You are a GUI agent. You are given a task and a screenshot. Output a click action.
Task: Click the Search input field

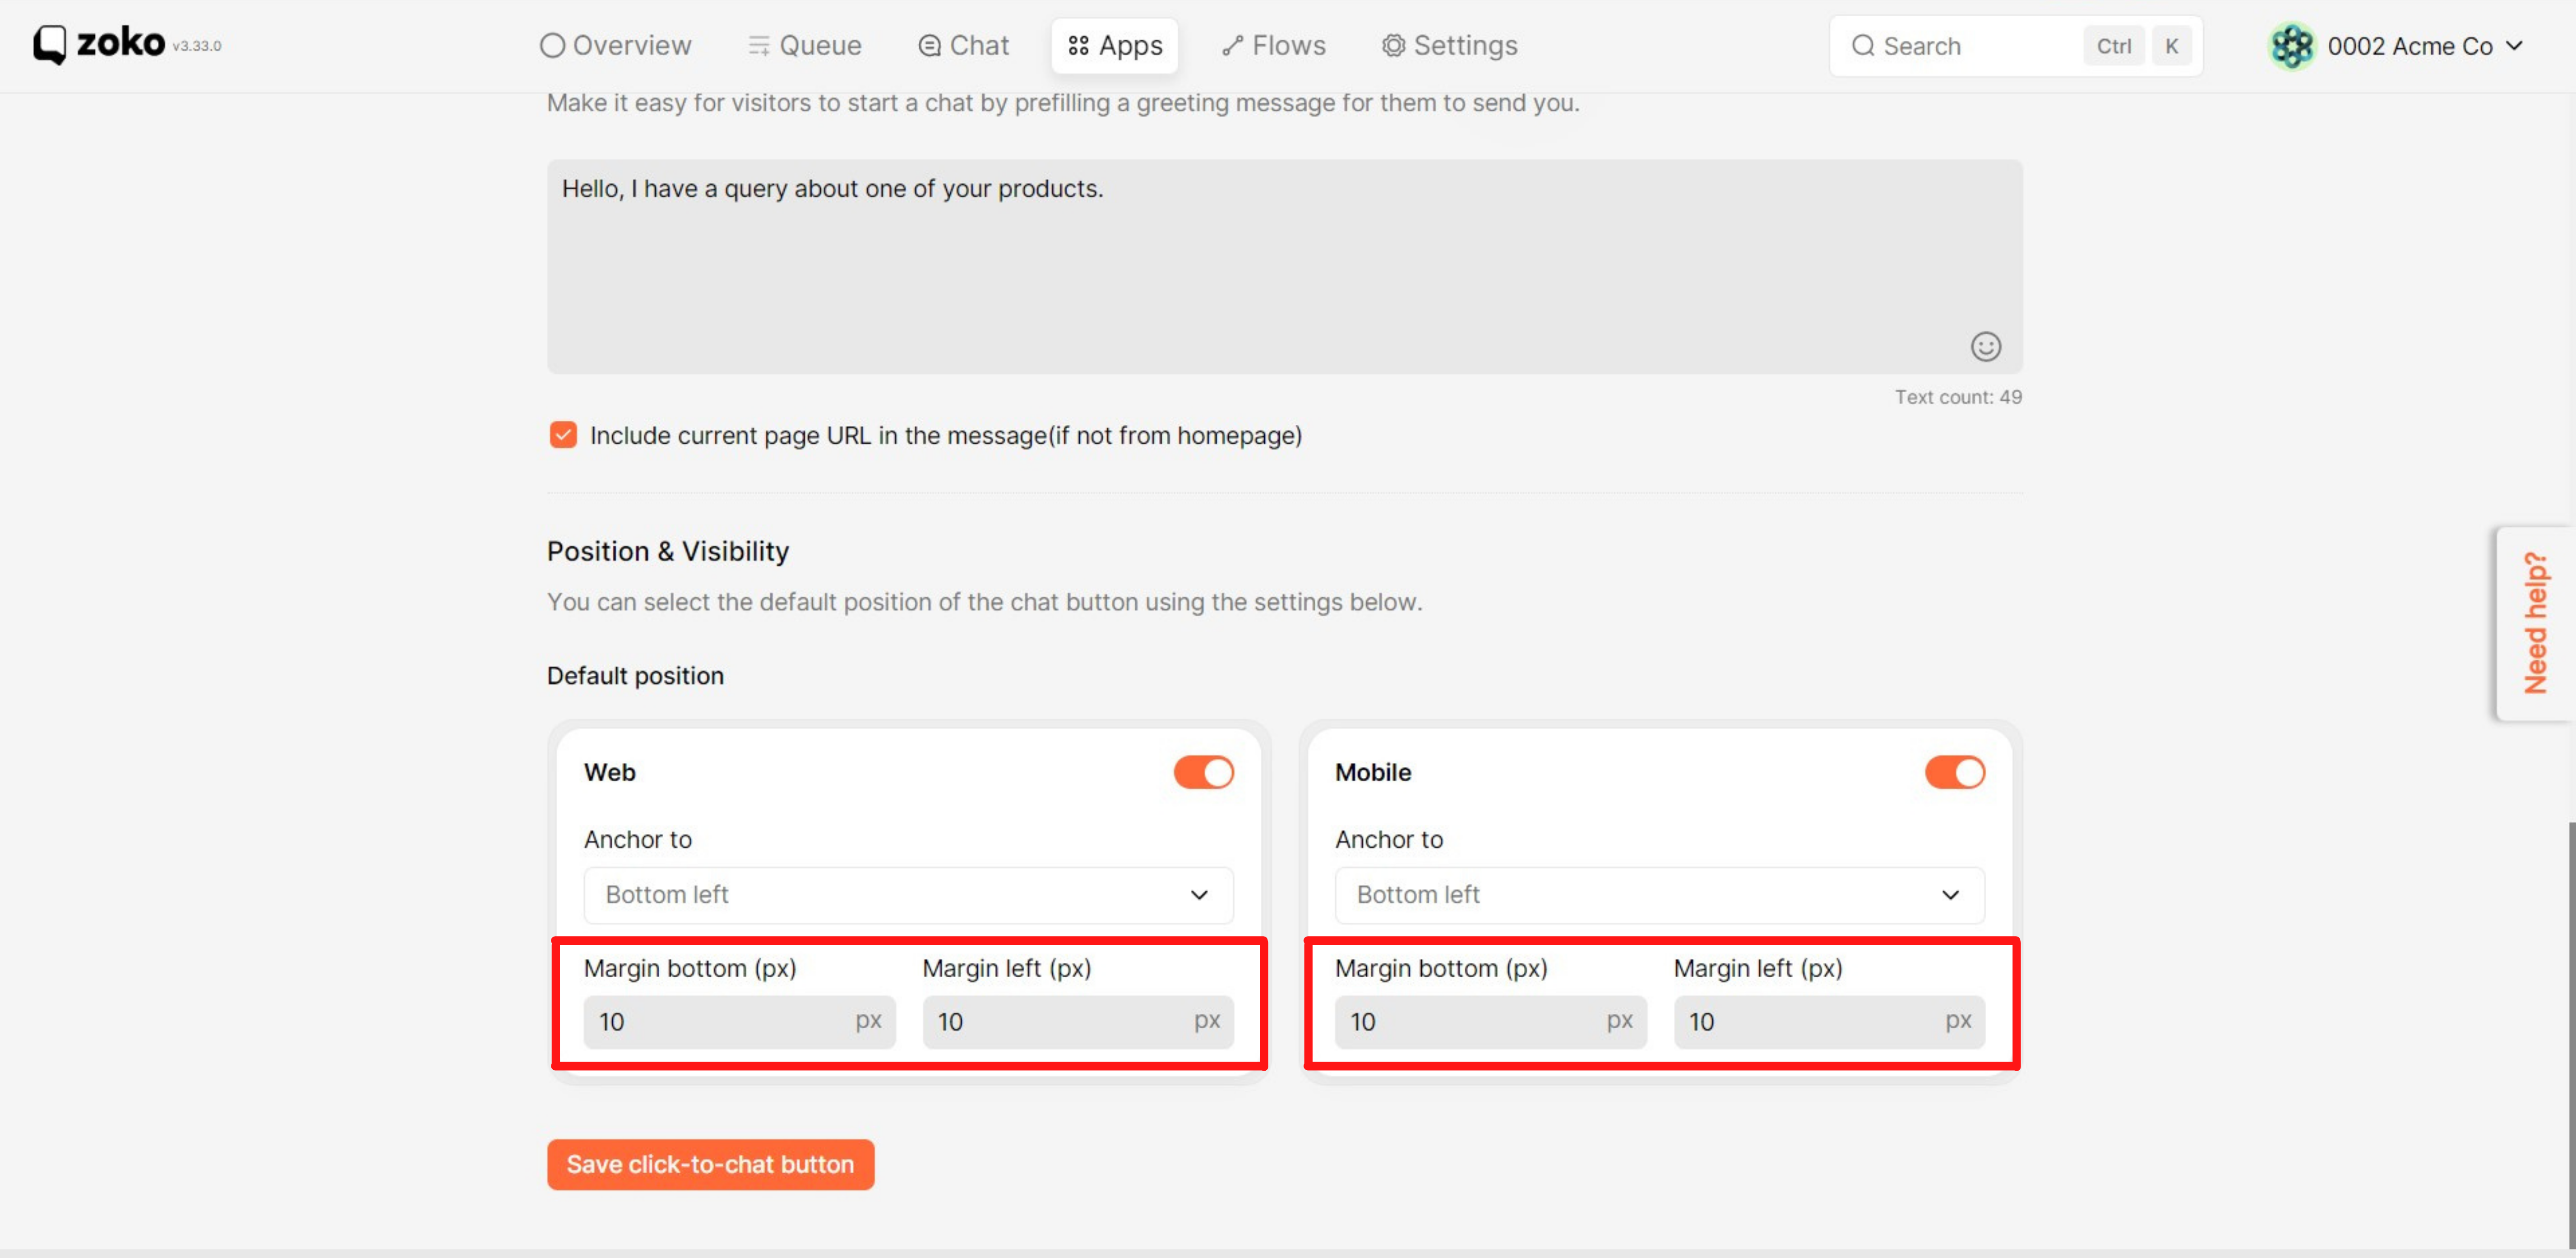2016,46
